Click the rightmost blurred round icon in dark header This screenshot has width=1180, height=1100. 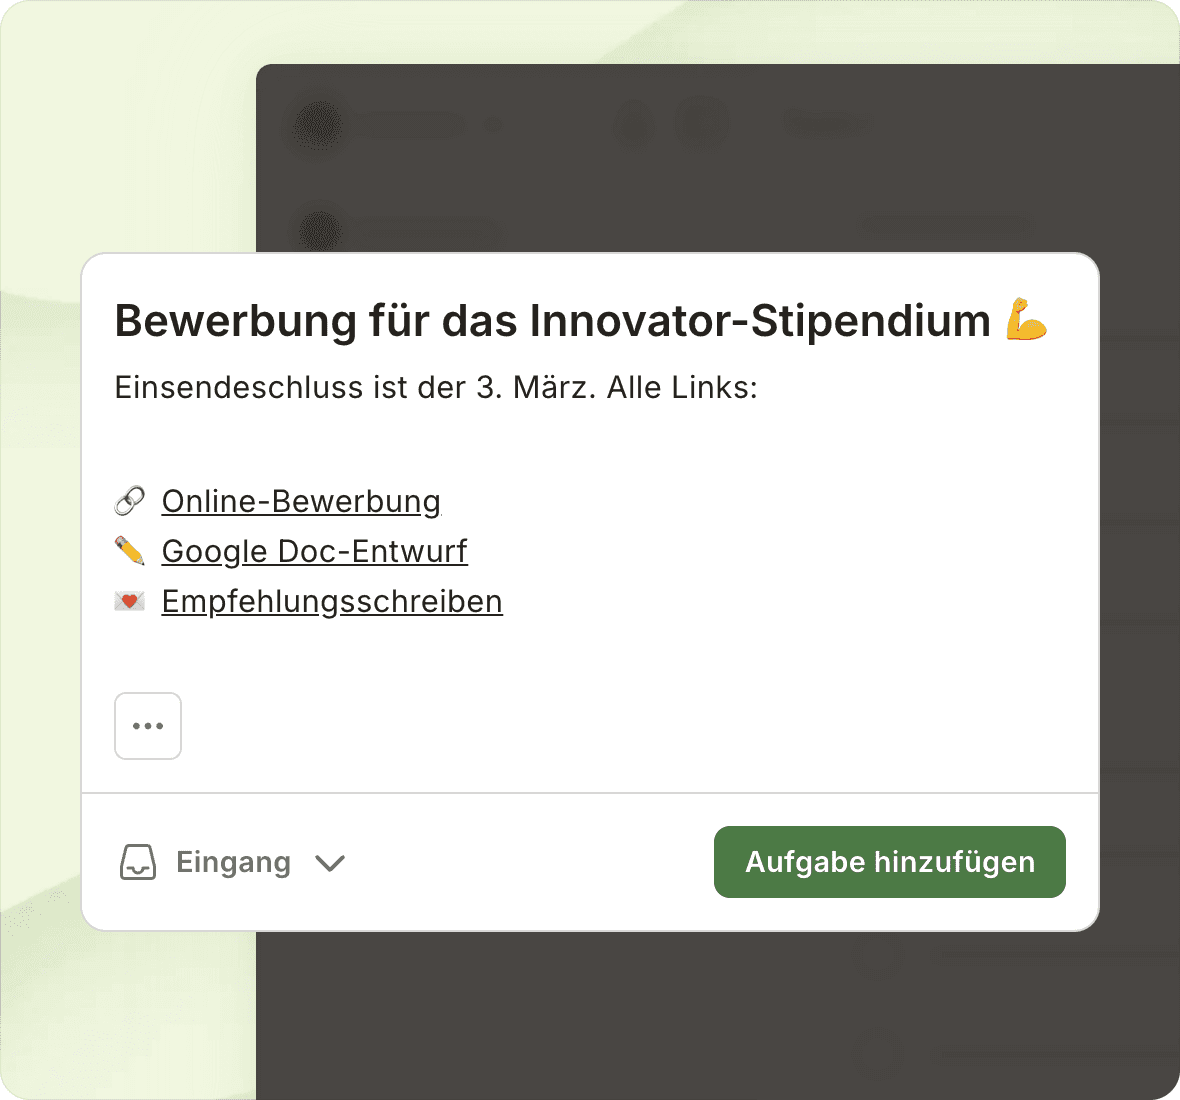702,125
